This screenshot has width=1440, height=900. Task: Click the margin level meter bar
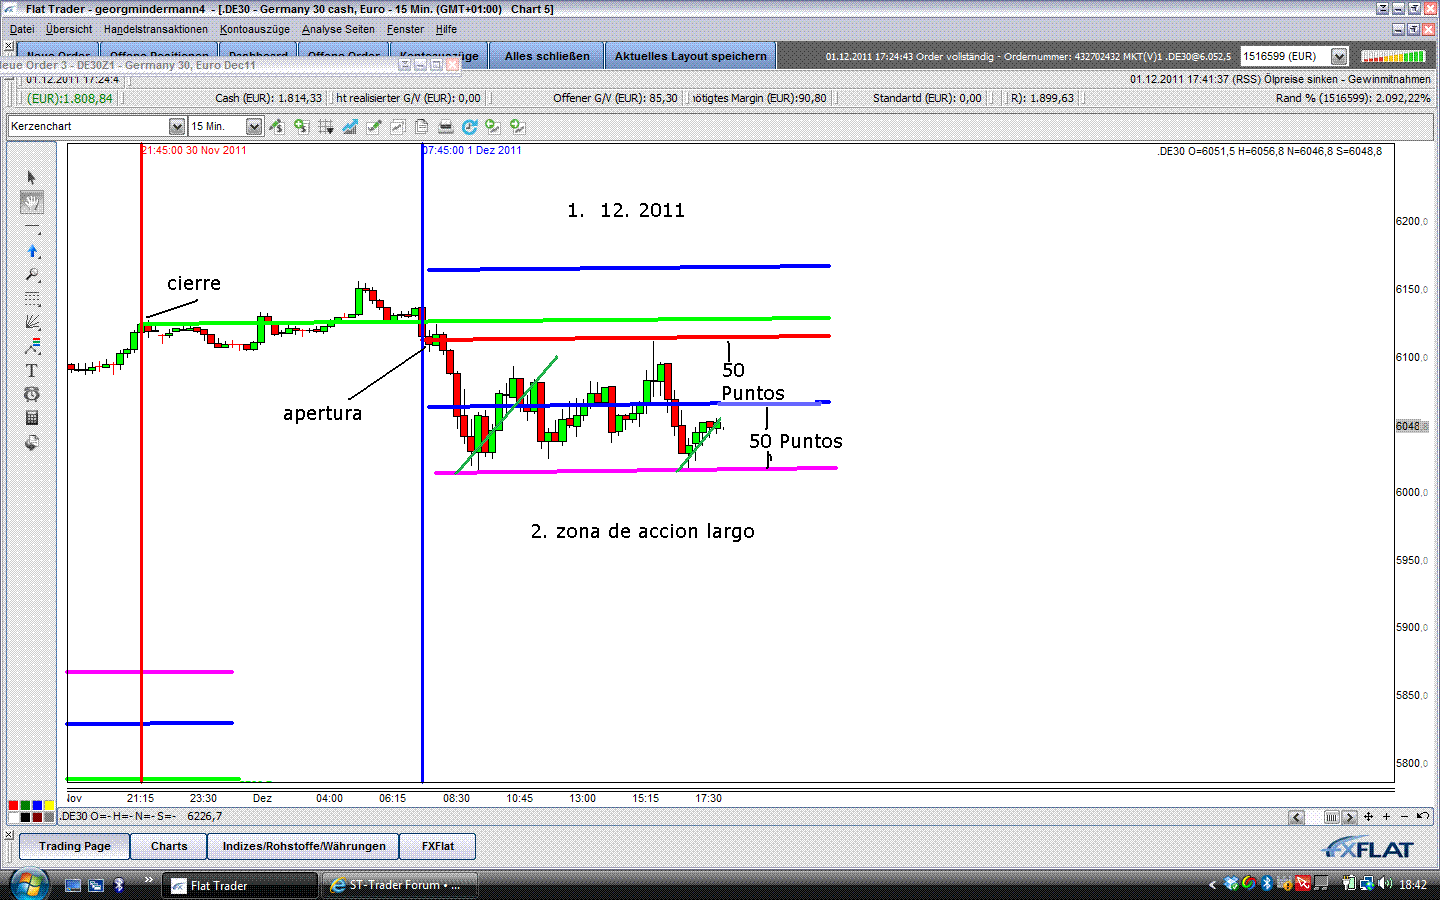point(1393,56)
